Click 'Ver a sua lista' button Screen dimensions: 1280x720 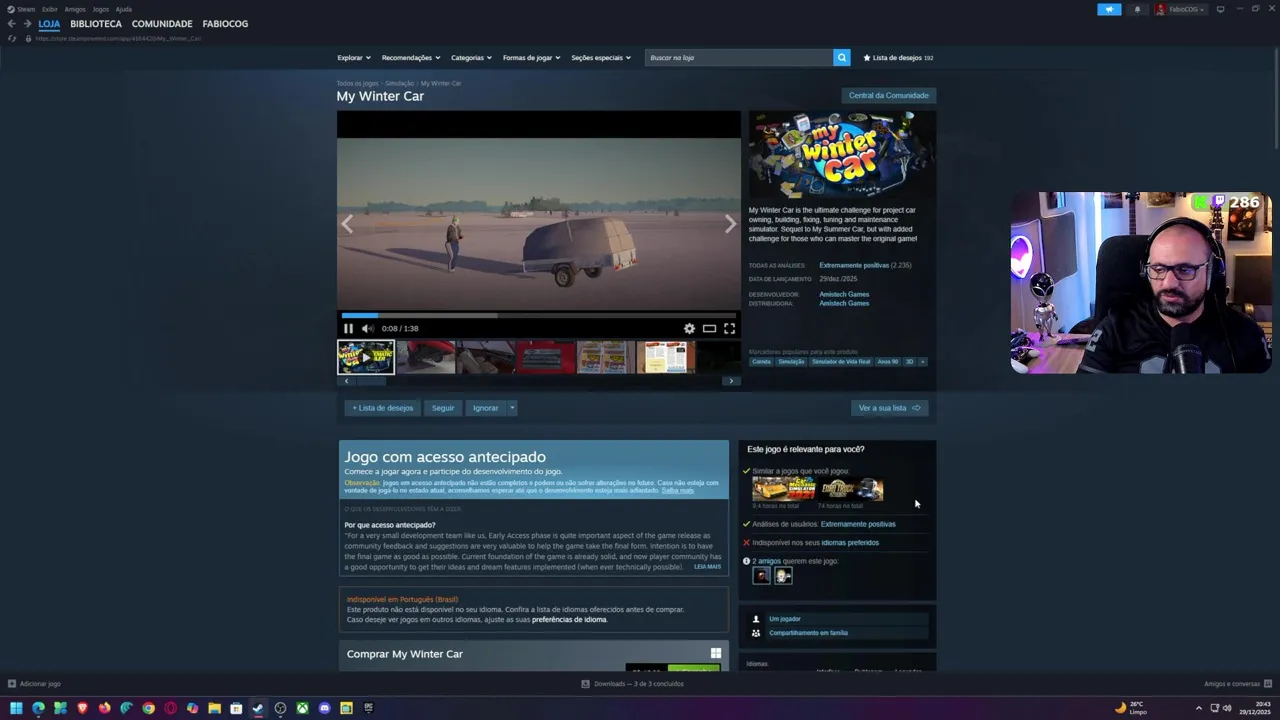[889, 408]
